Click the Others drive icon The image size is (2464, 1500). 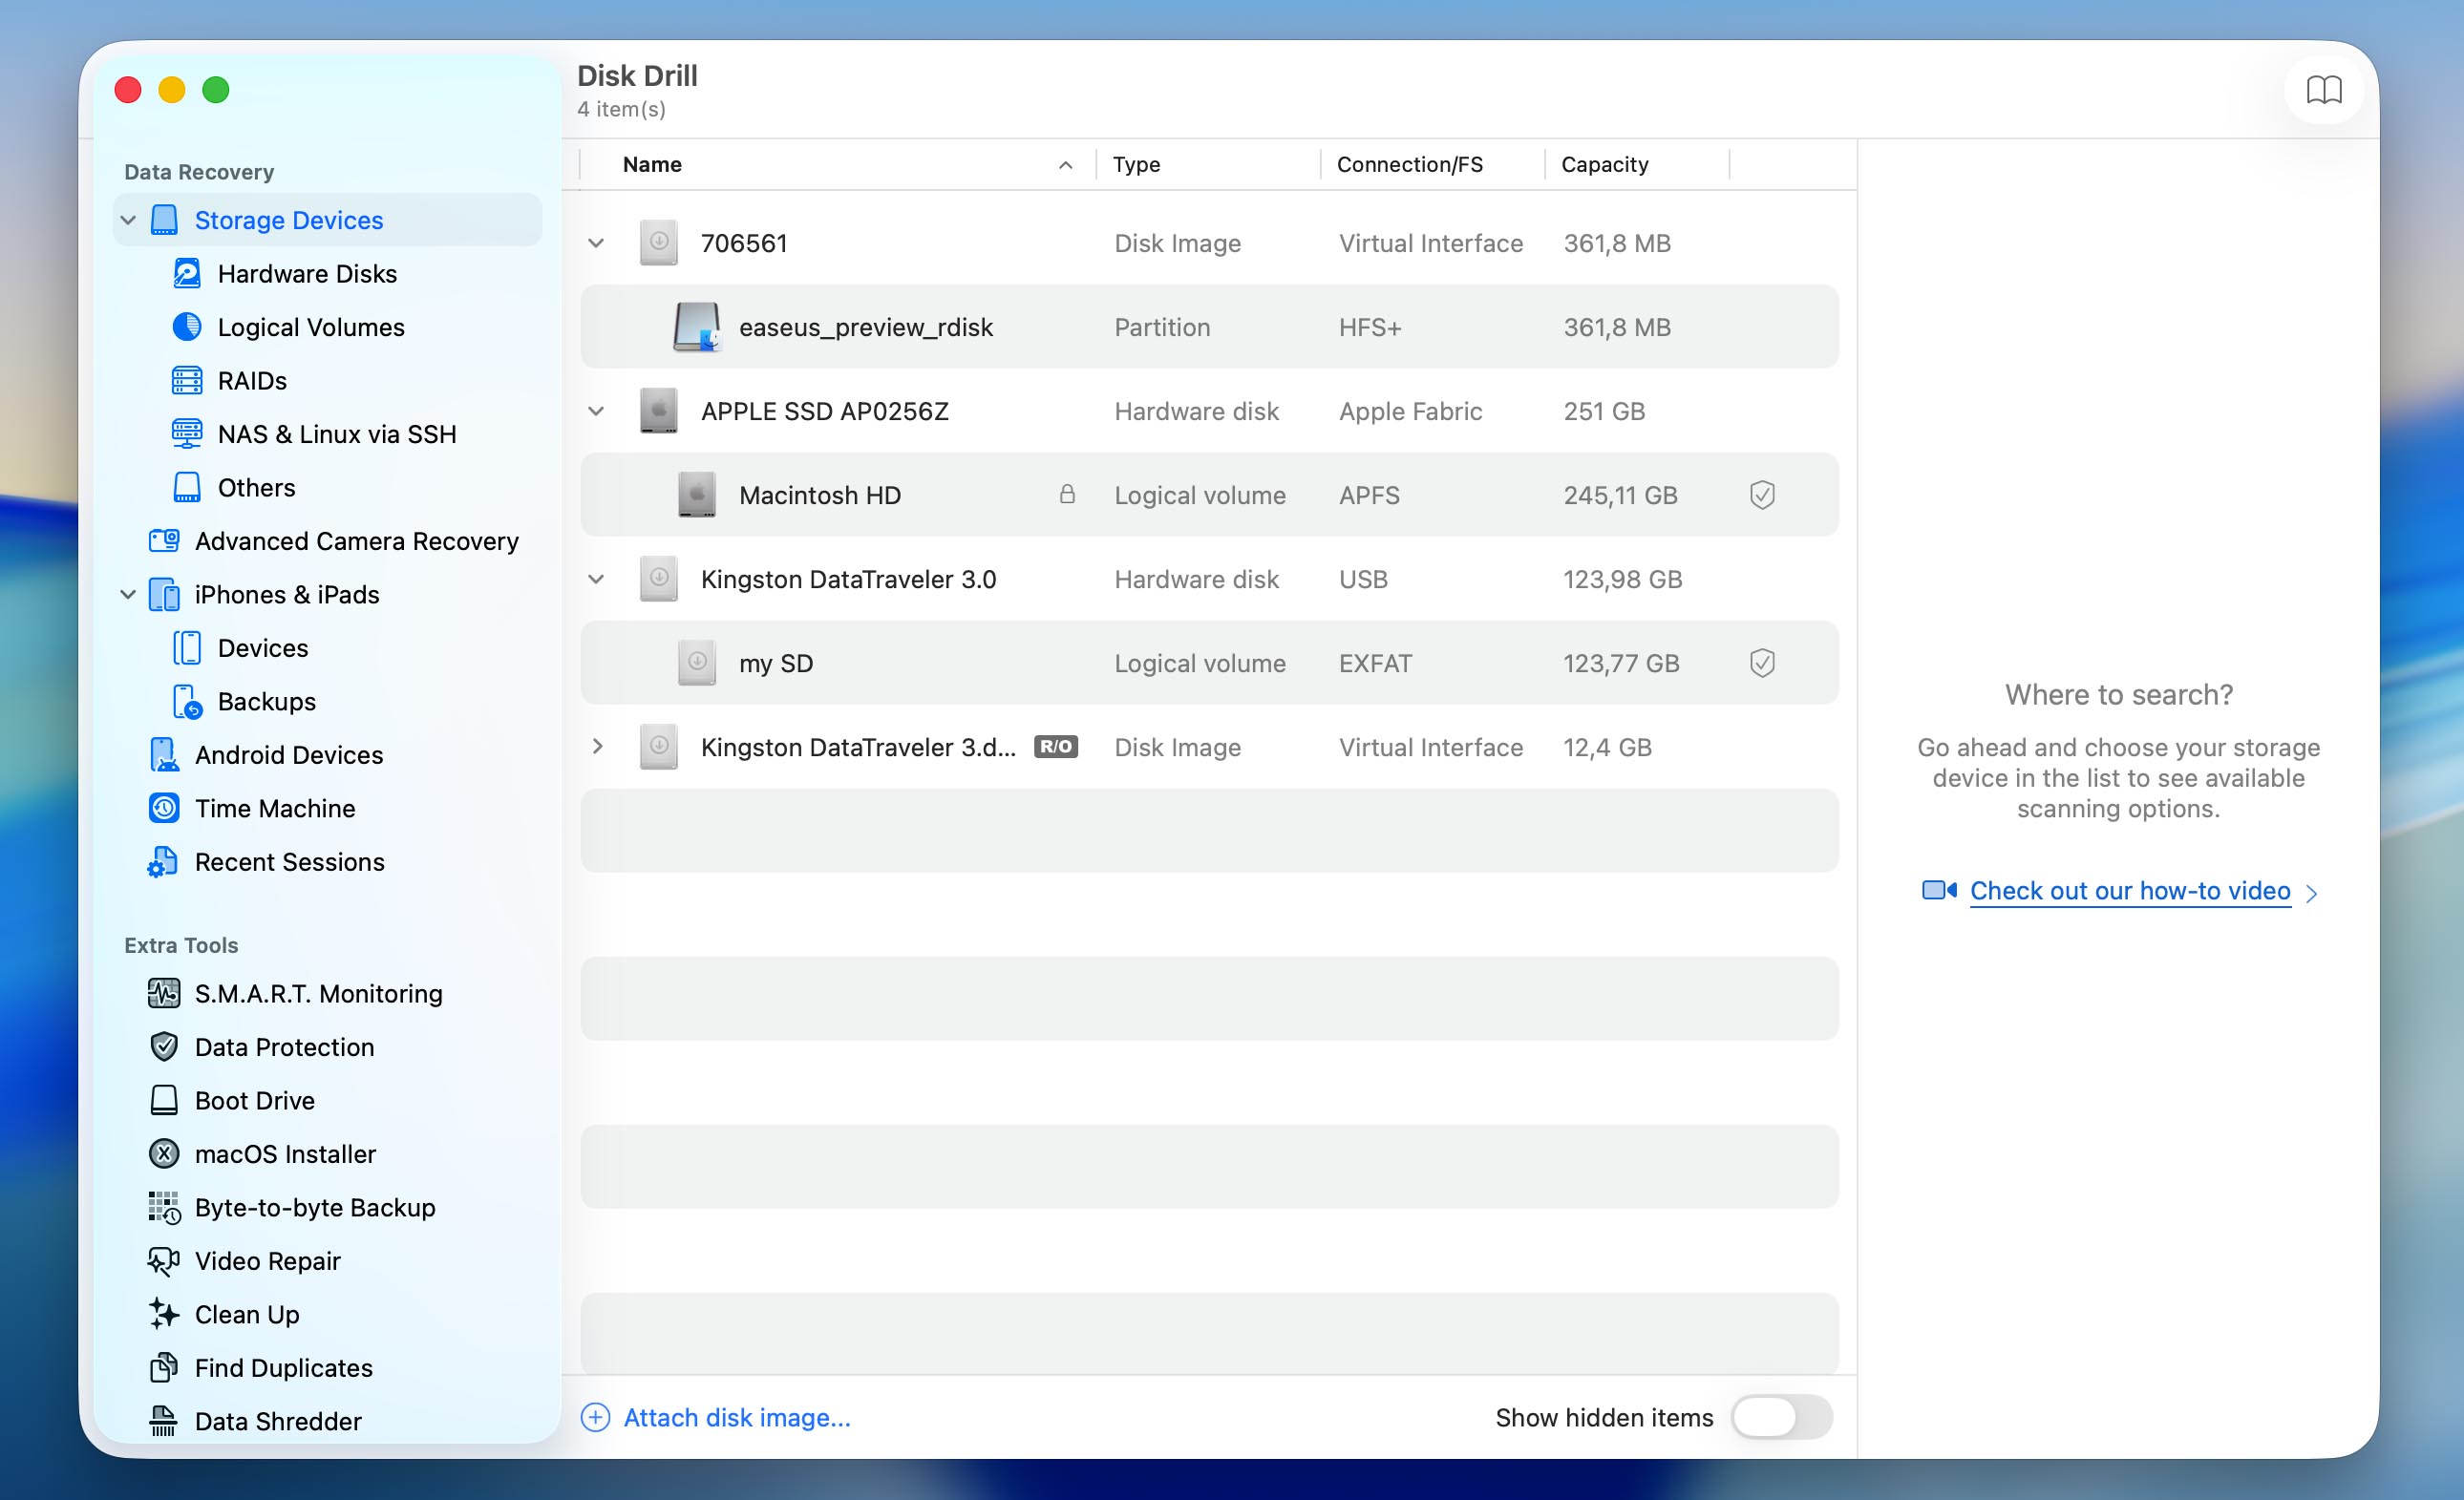pos(187,487)
